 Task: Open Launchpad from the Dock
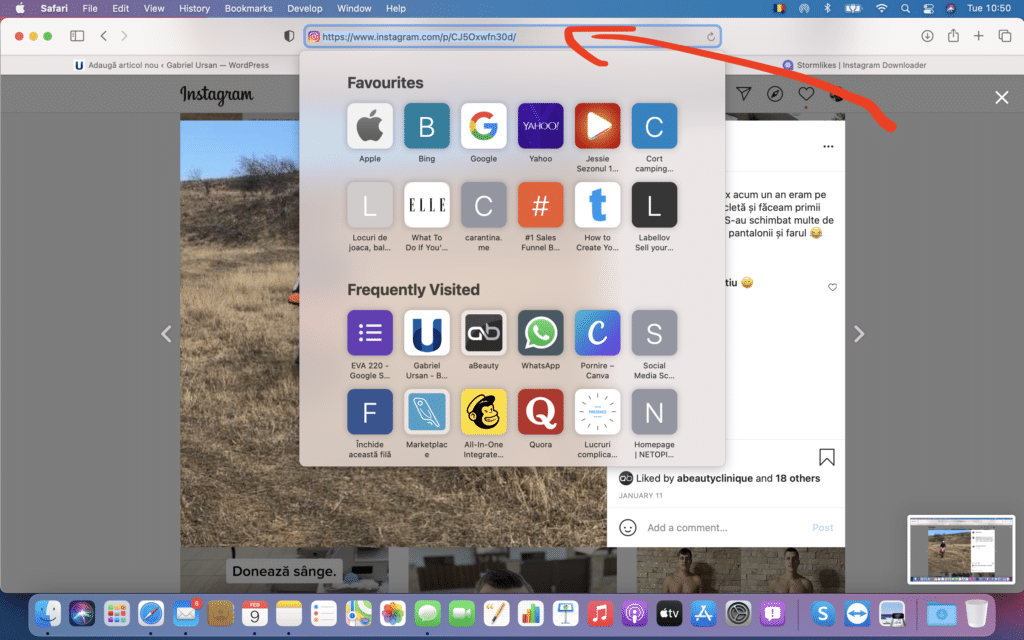coord(116,613)
